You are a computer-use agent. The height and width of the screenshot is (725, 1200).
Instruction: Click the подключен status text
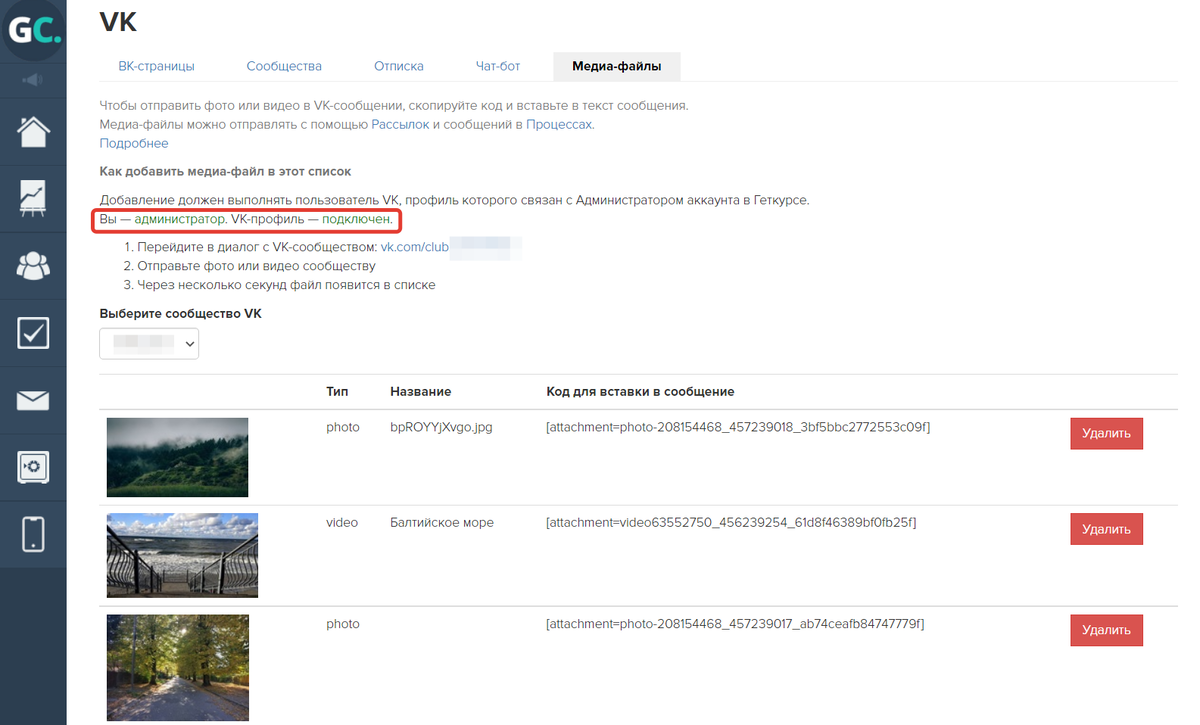click(x=356, y=219)
